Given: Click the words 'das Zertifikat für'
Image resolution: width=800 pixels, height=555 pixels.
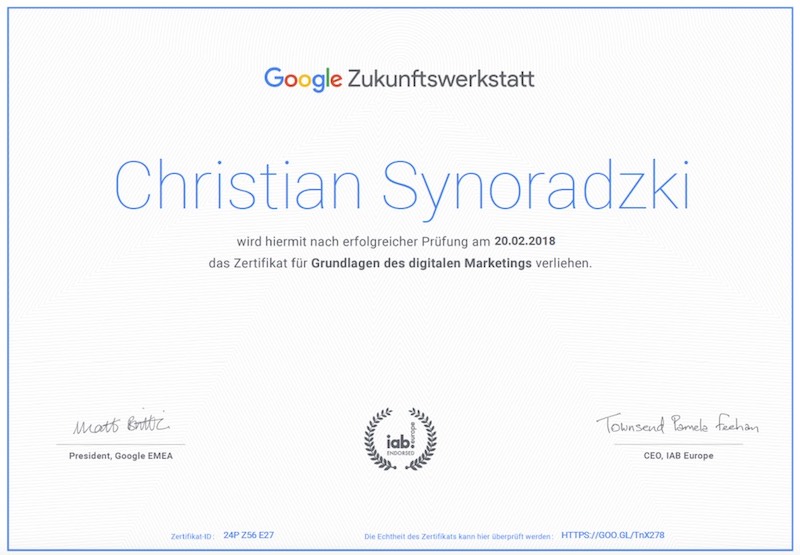Looking at the screenshot, I should 257,264.
